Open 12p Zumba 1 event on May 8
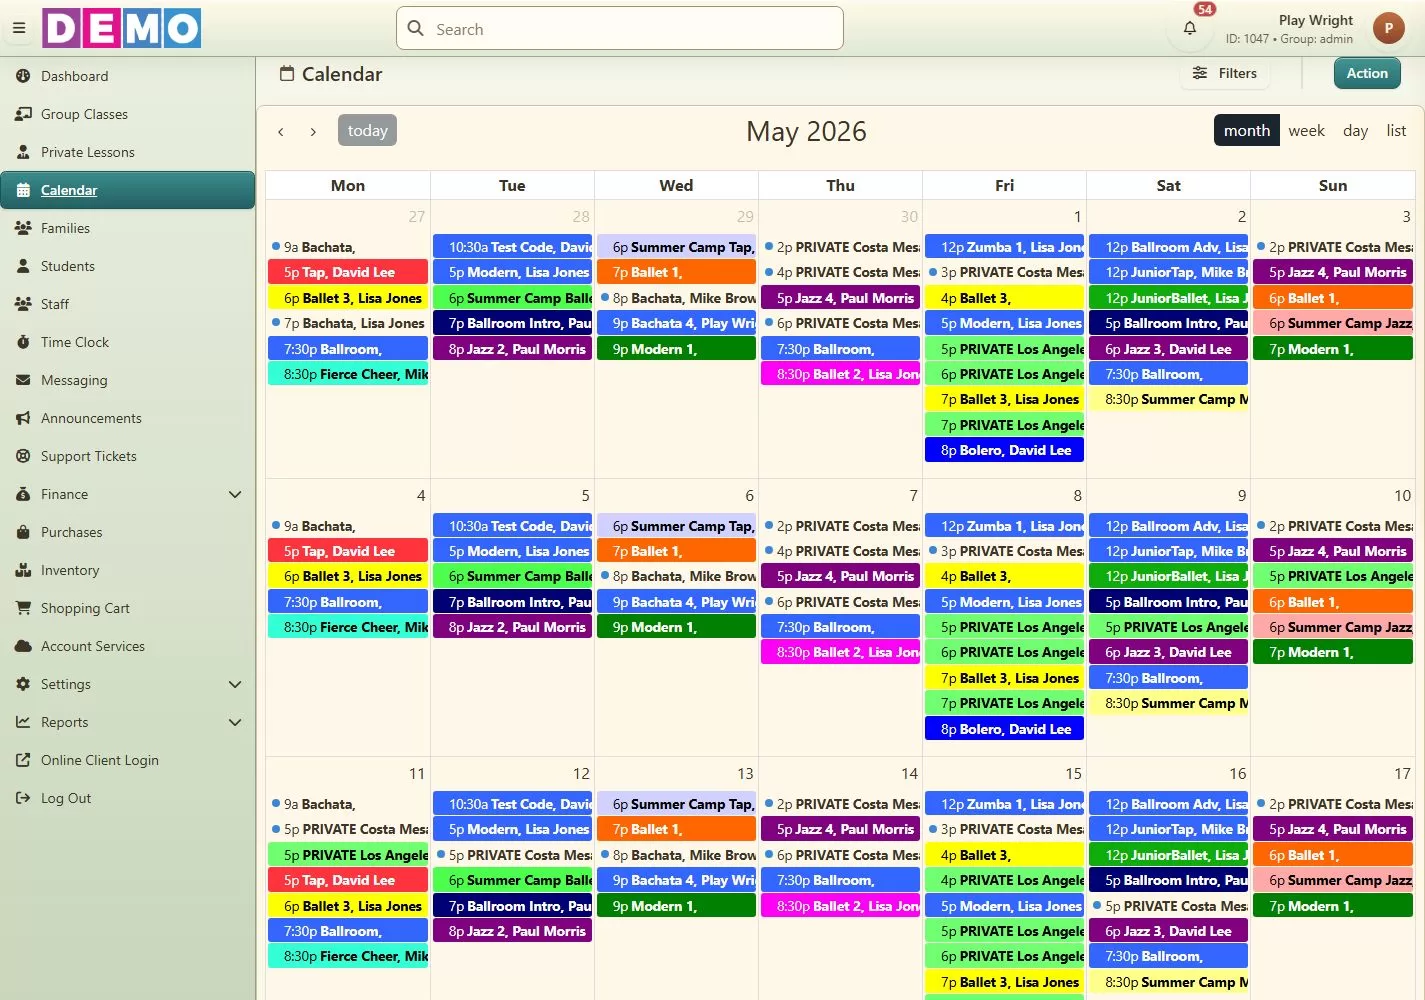The width and height of the screenshot is (1425, 1000). tap(1004, 526)
